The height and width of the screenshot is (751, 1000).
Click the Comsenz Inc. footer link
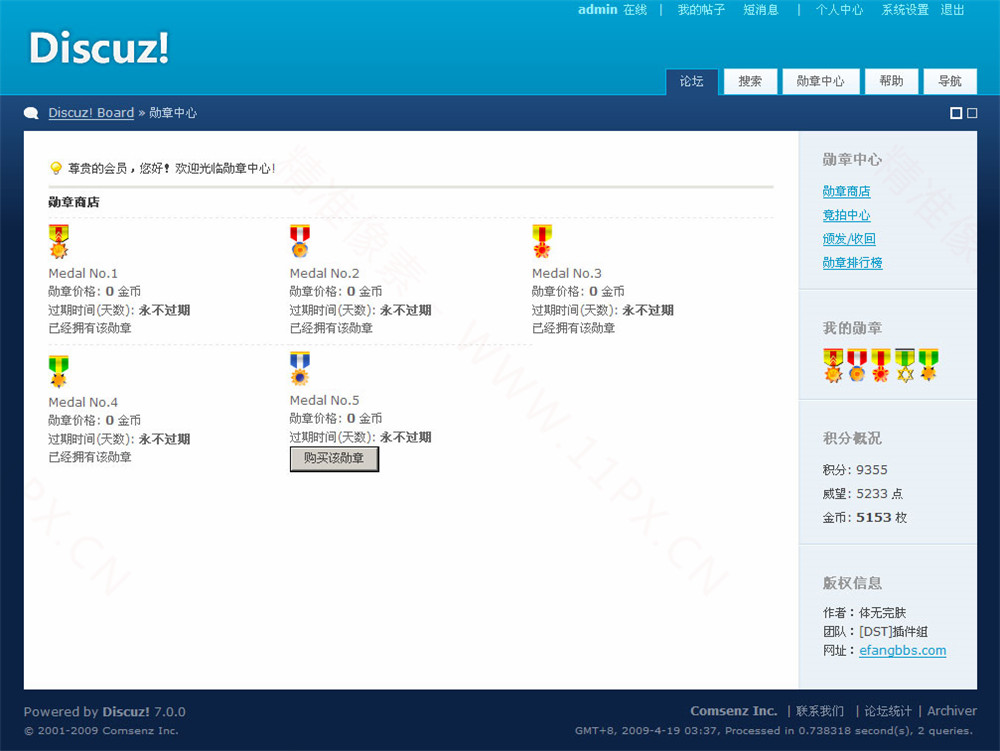click(733, 711)
